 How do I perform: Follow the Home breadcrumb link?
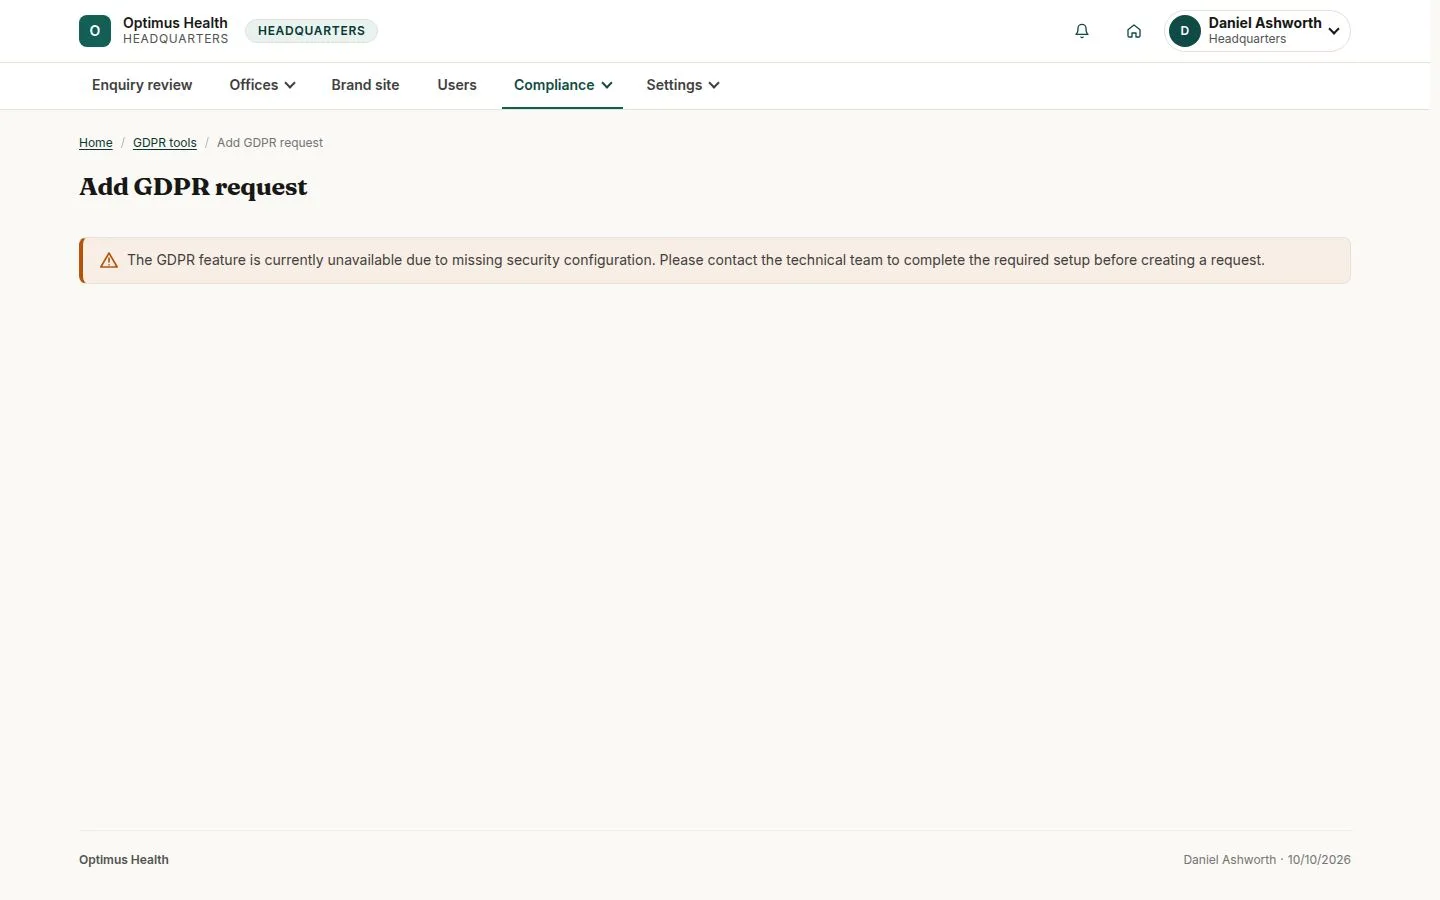(x=96, y=143)
